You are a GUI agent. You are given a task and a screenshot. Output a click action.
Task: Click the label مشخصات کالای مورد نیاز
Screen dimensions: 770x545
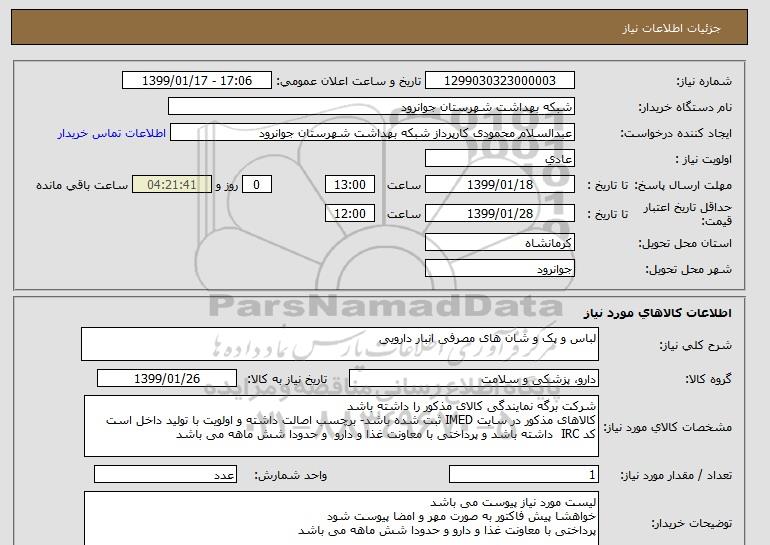(x=668, y=427)
